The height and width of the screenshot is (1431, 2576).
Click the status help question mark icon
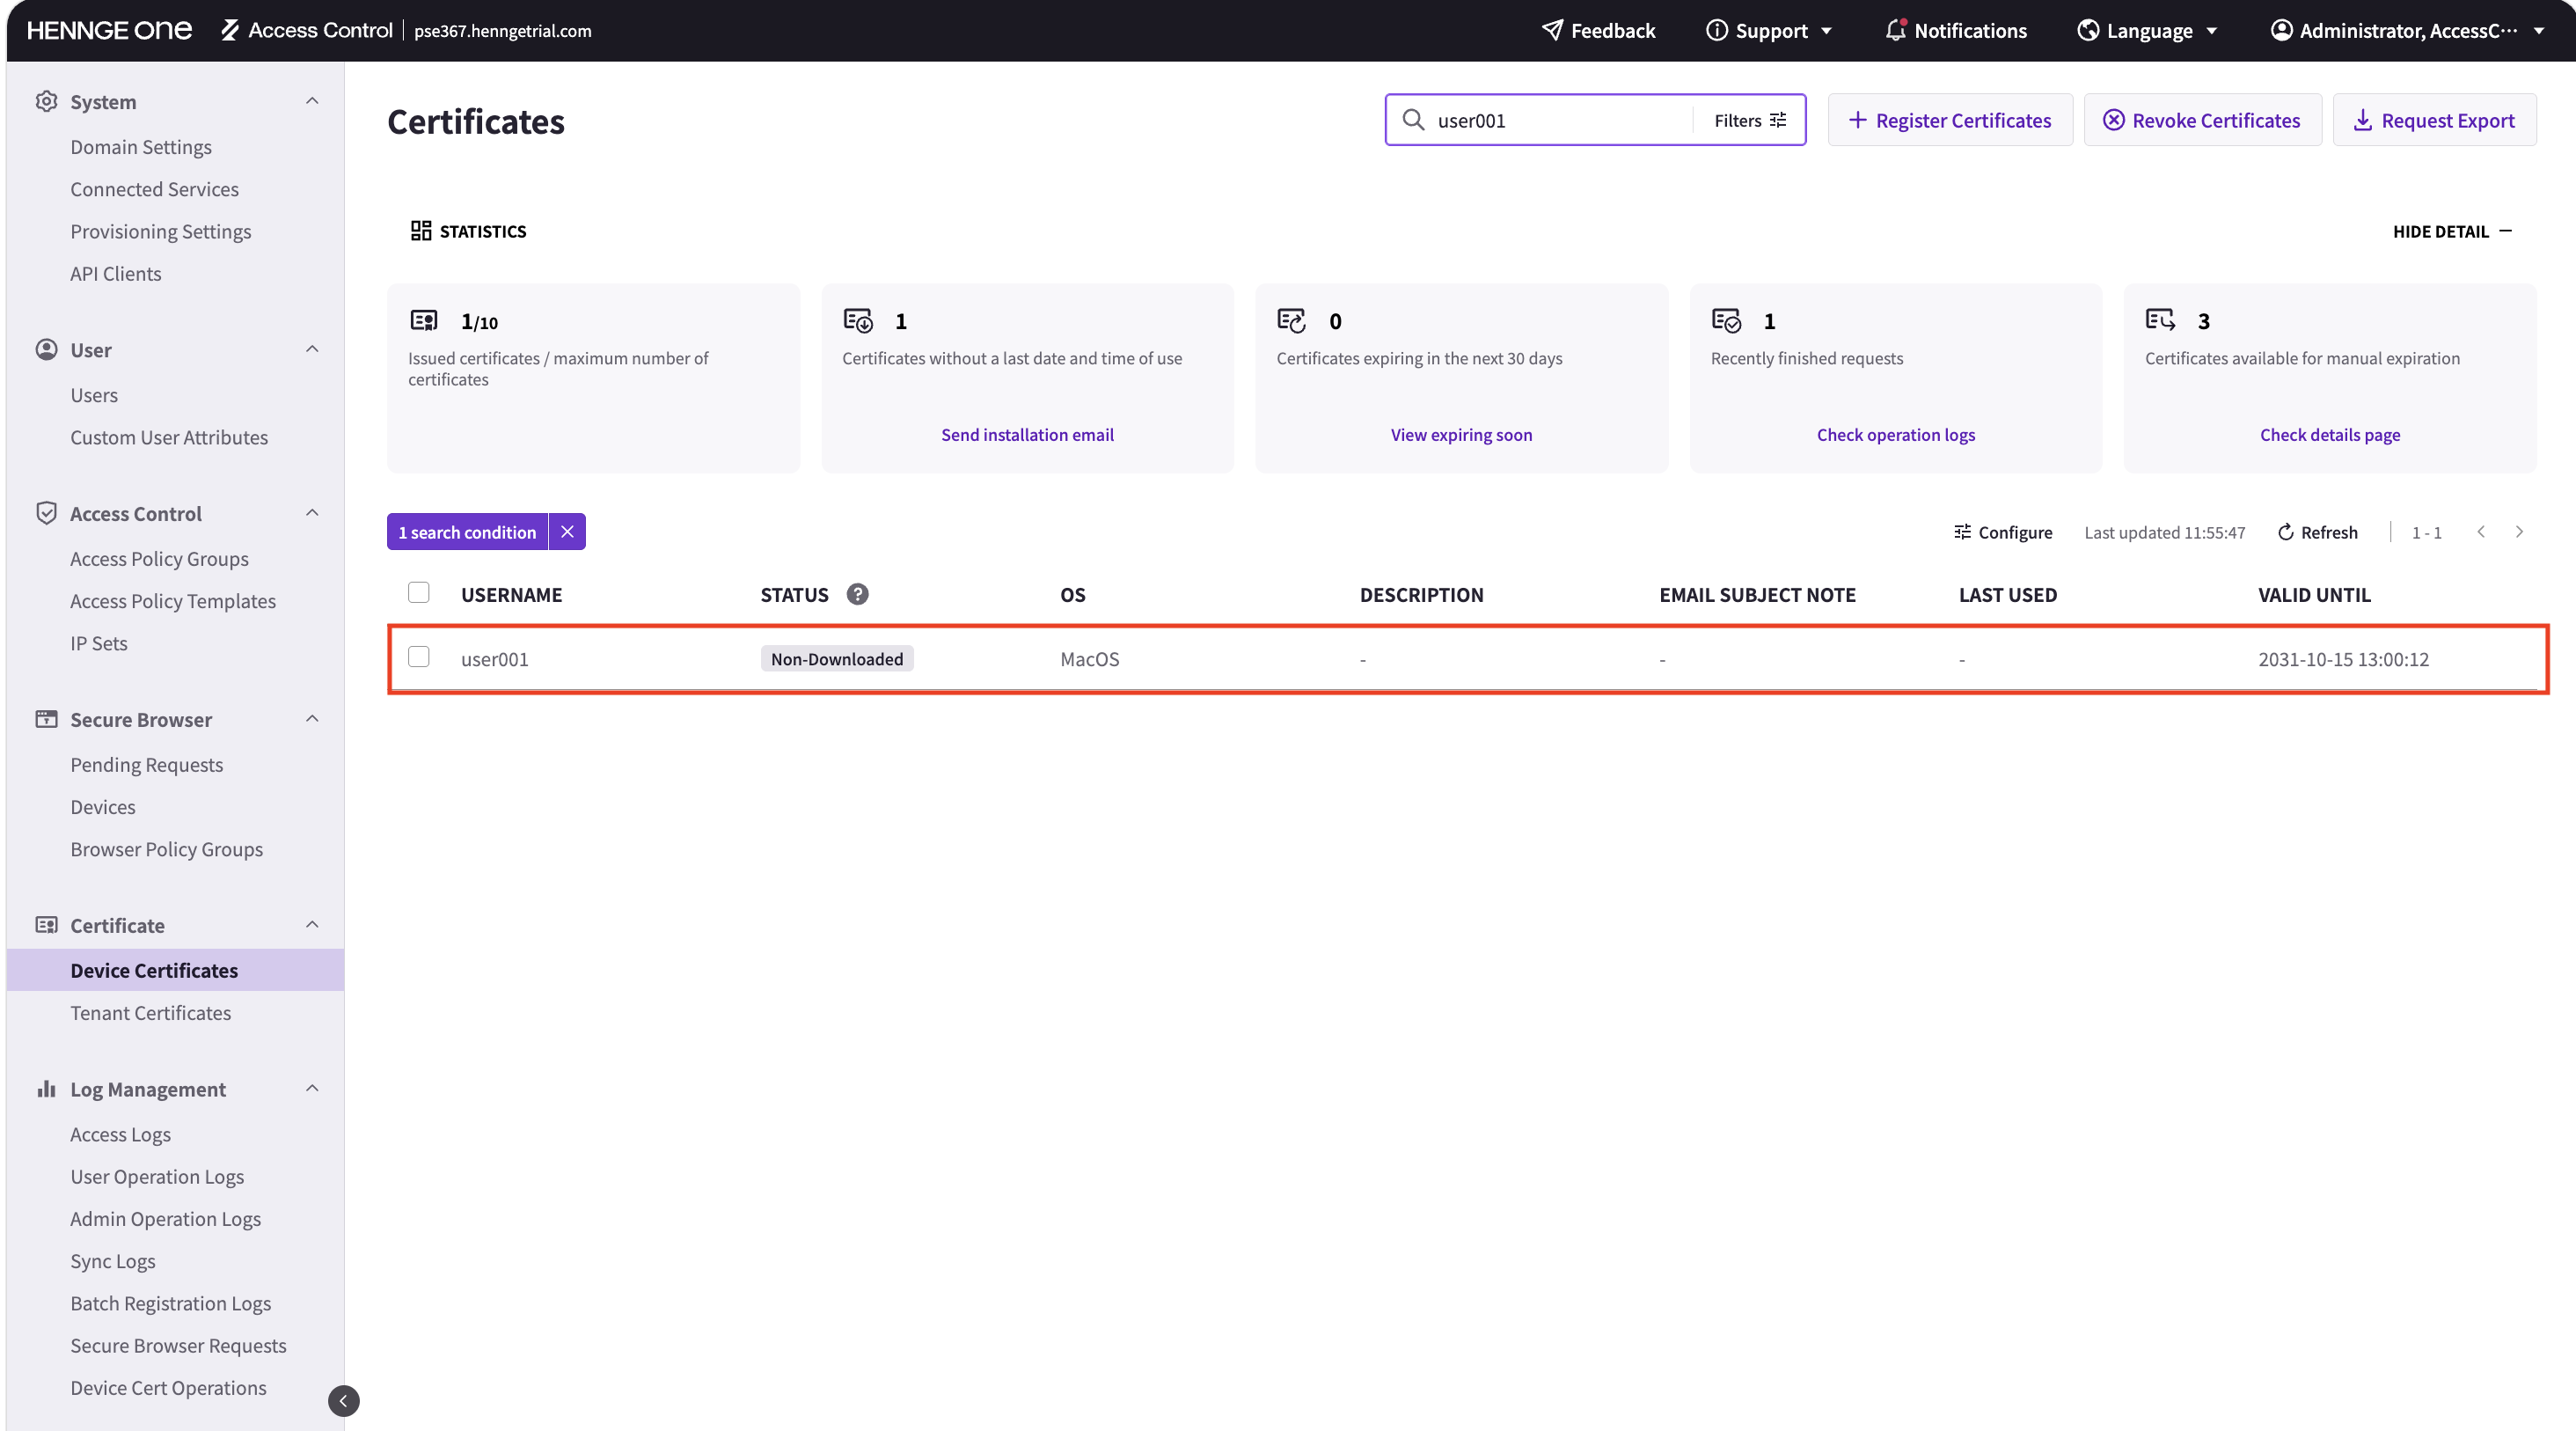tap(857, 594)
